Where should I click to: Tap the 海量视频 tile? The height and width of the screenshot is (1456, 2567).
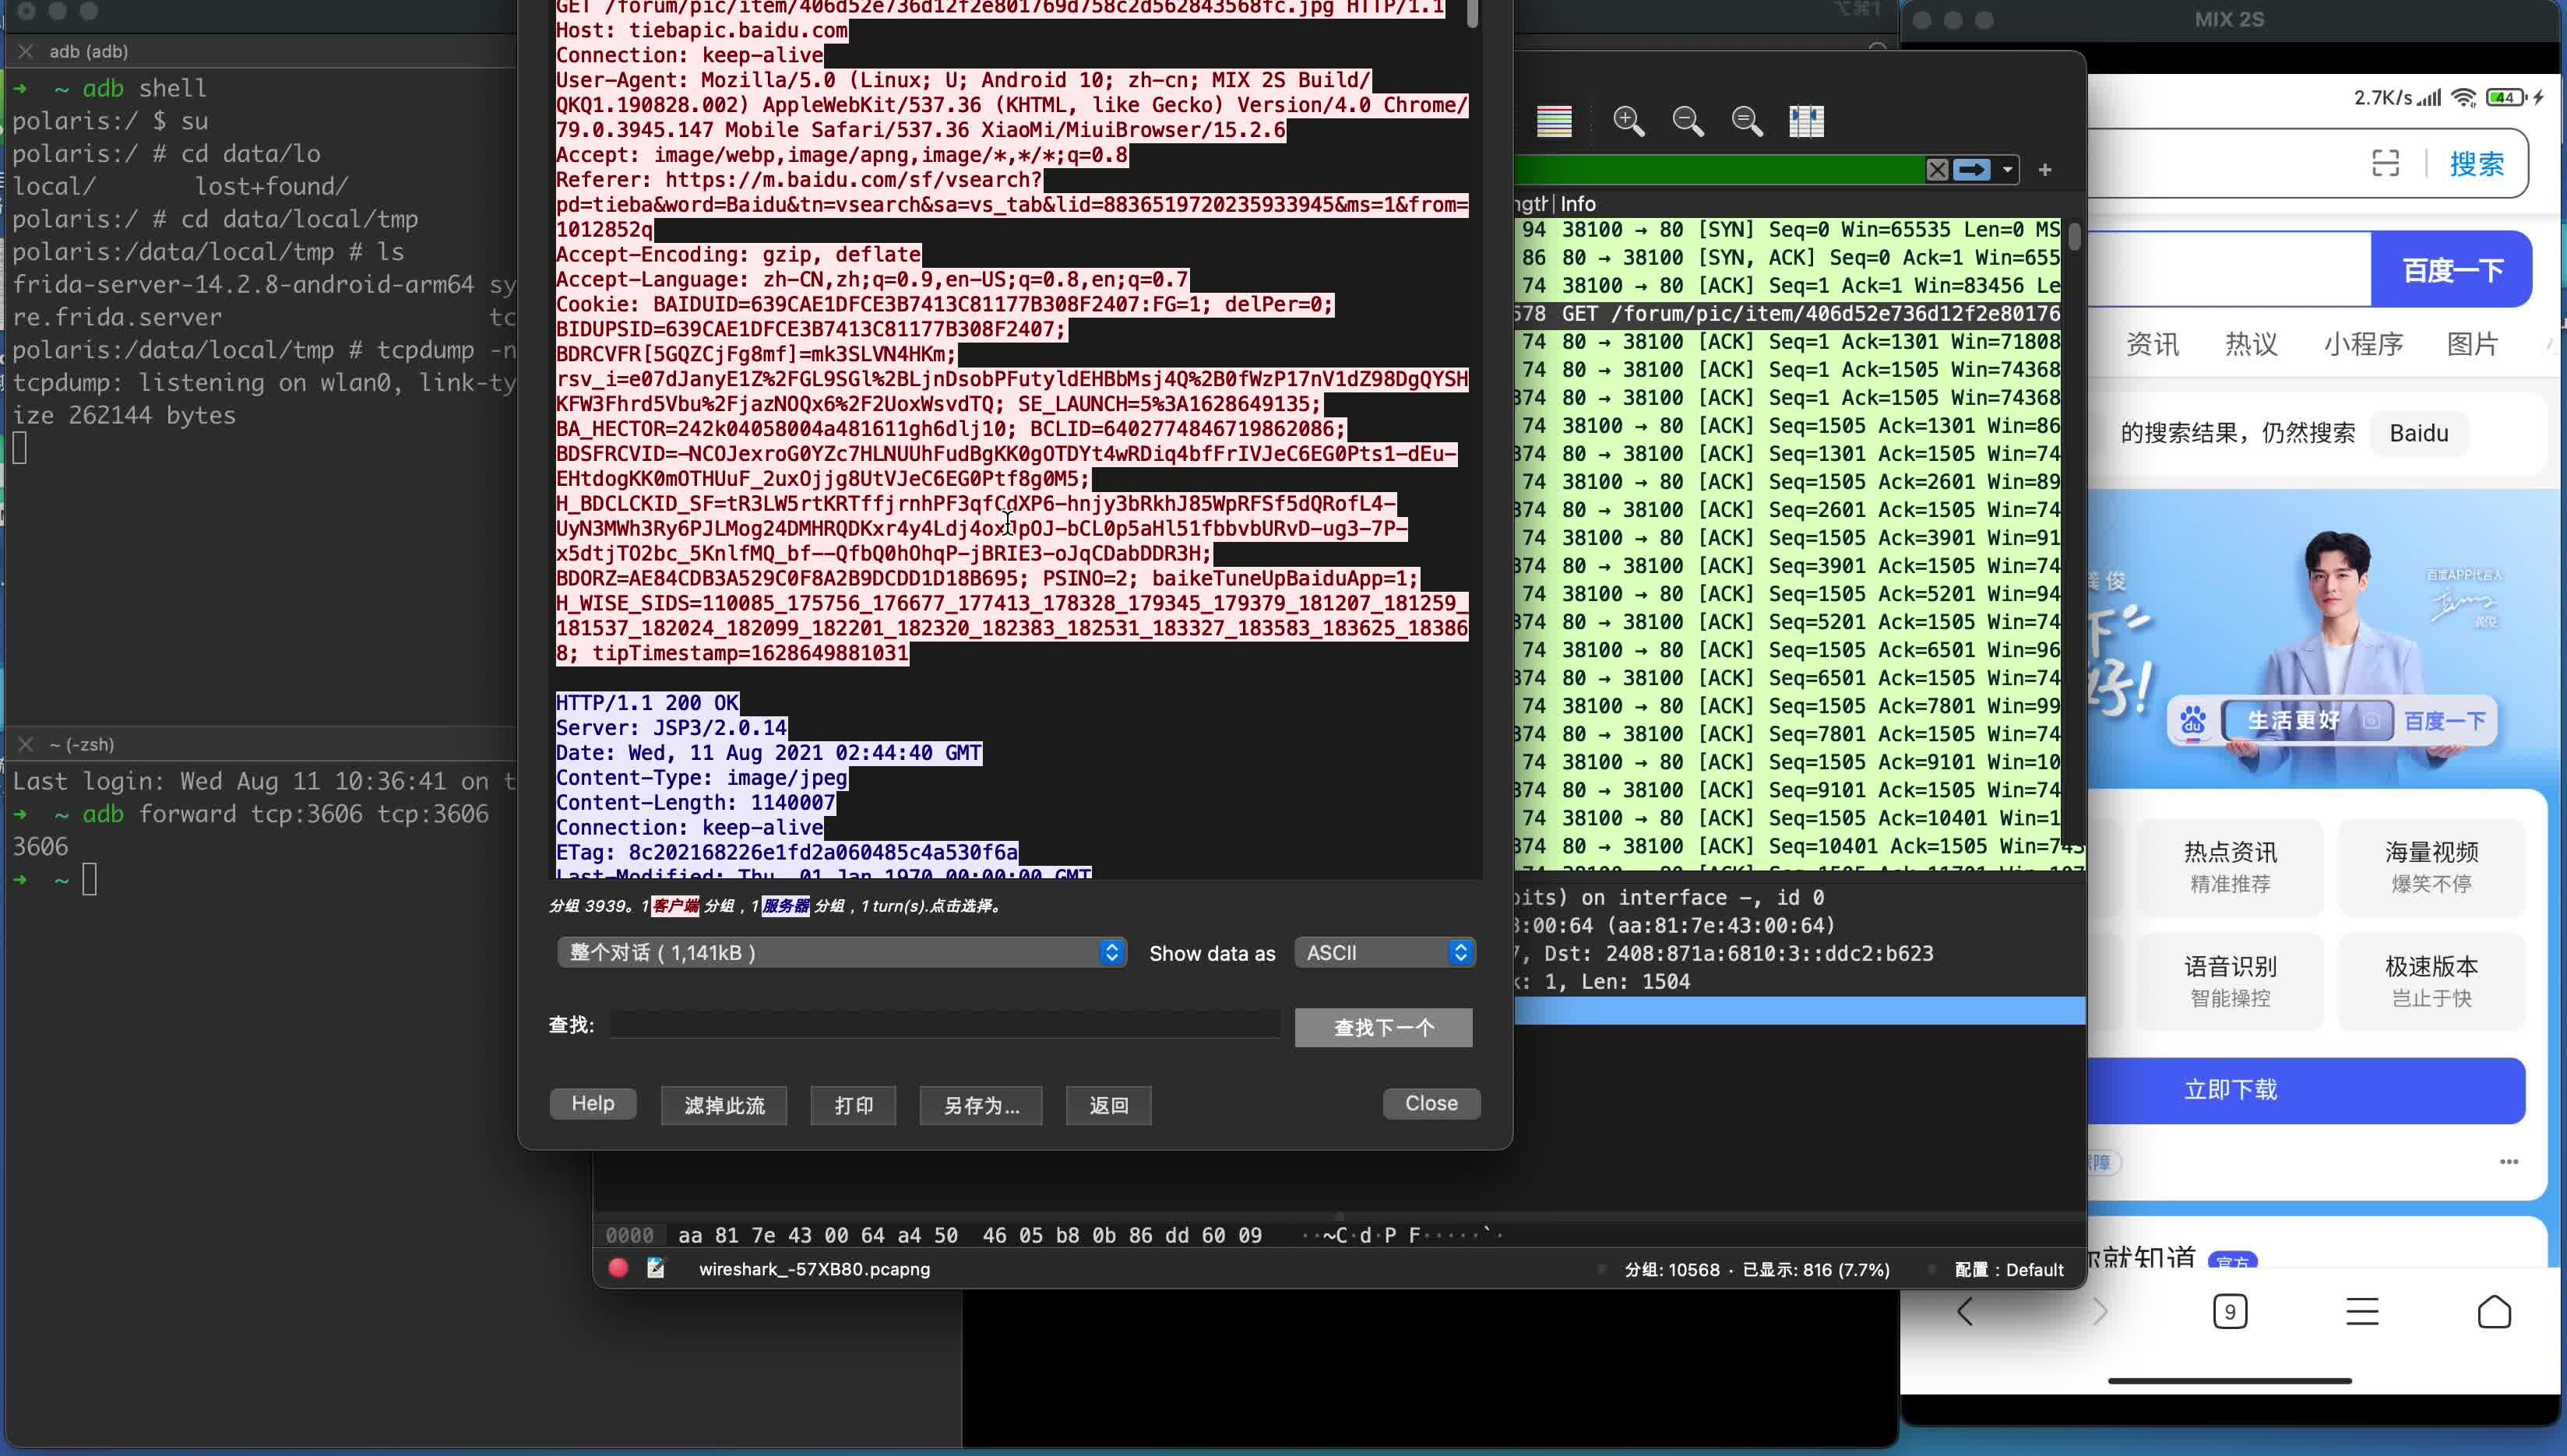pyautogui.click(x=2431, y=866)
